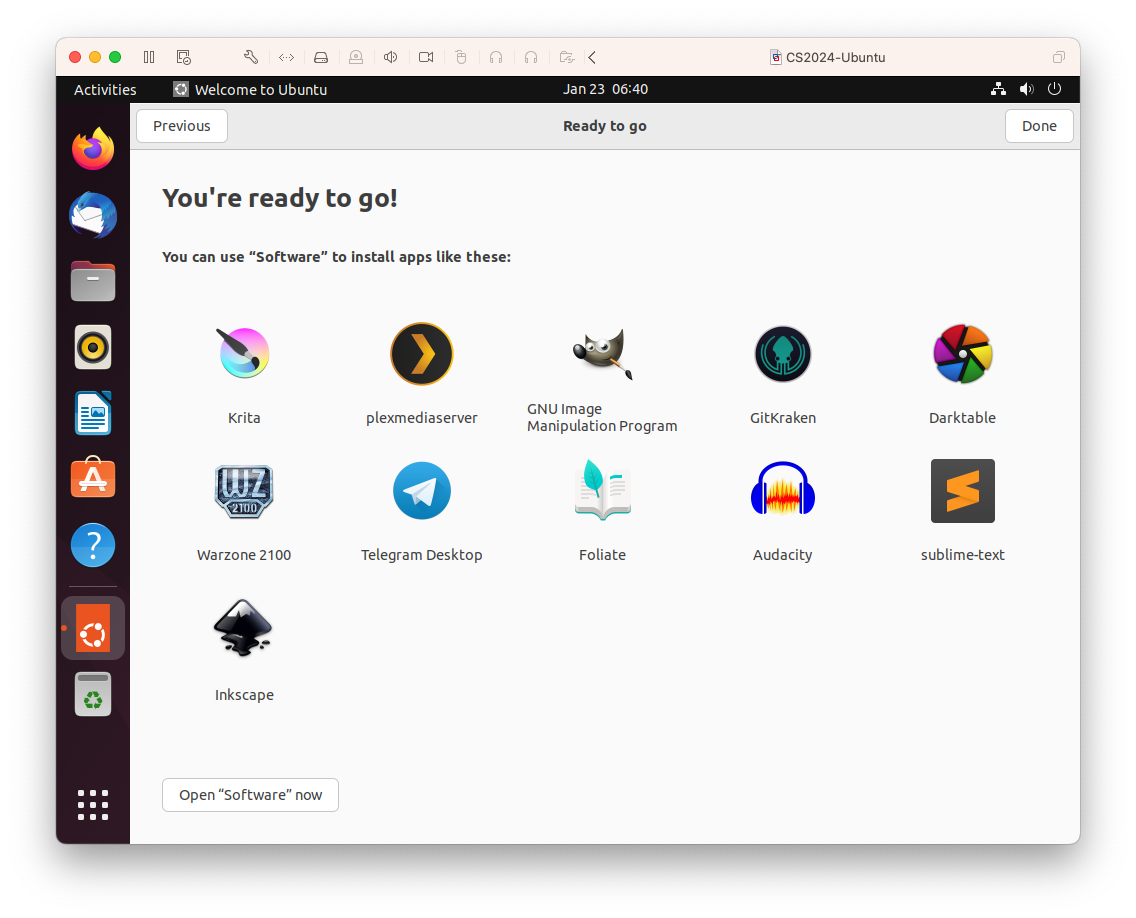Open the GitKraken app icon
The width and height of the screenshot is (1136, 918).
pos(782,354)
